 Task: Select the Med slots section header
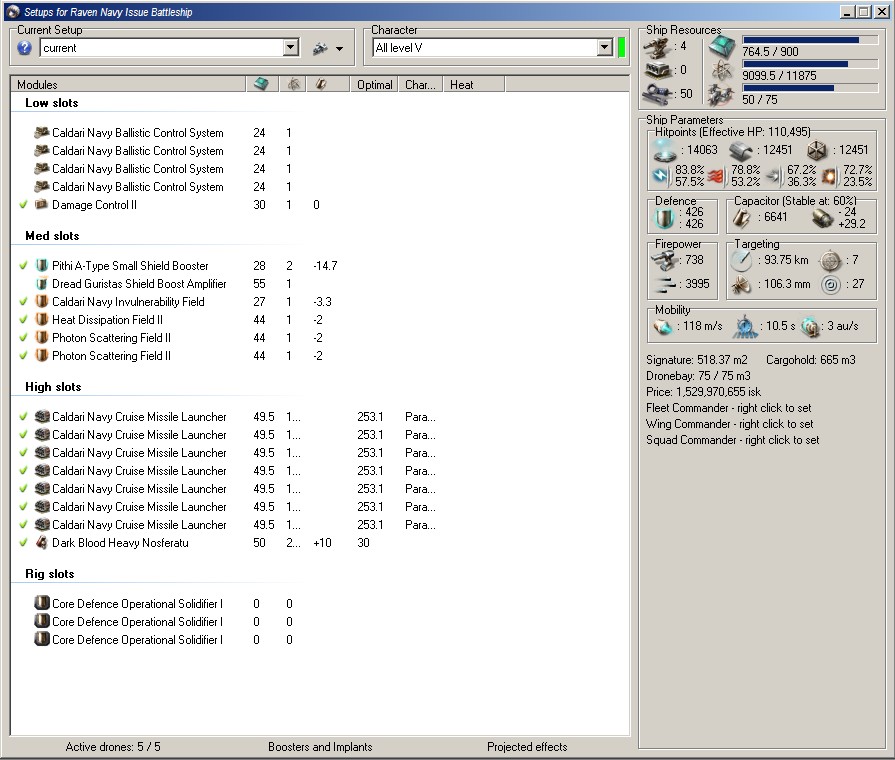(52, 236)
